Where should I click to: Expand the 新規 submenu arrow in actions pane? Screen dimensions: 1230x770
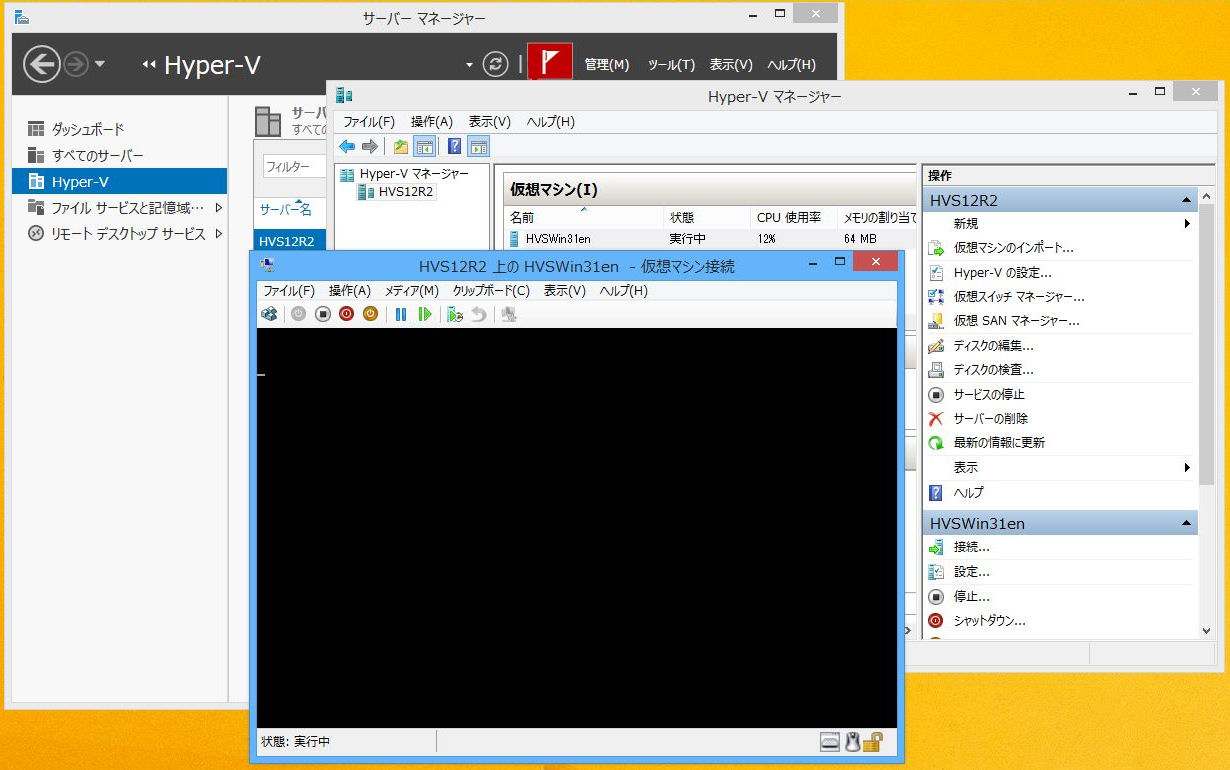point(1187,224)
